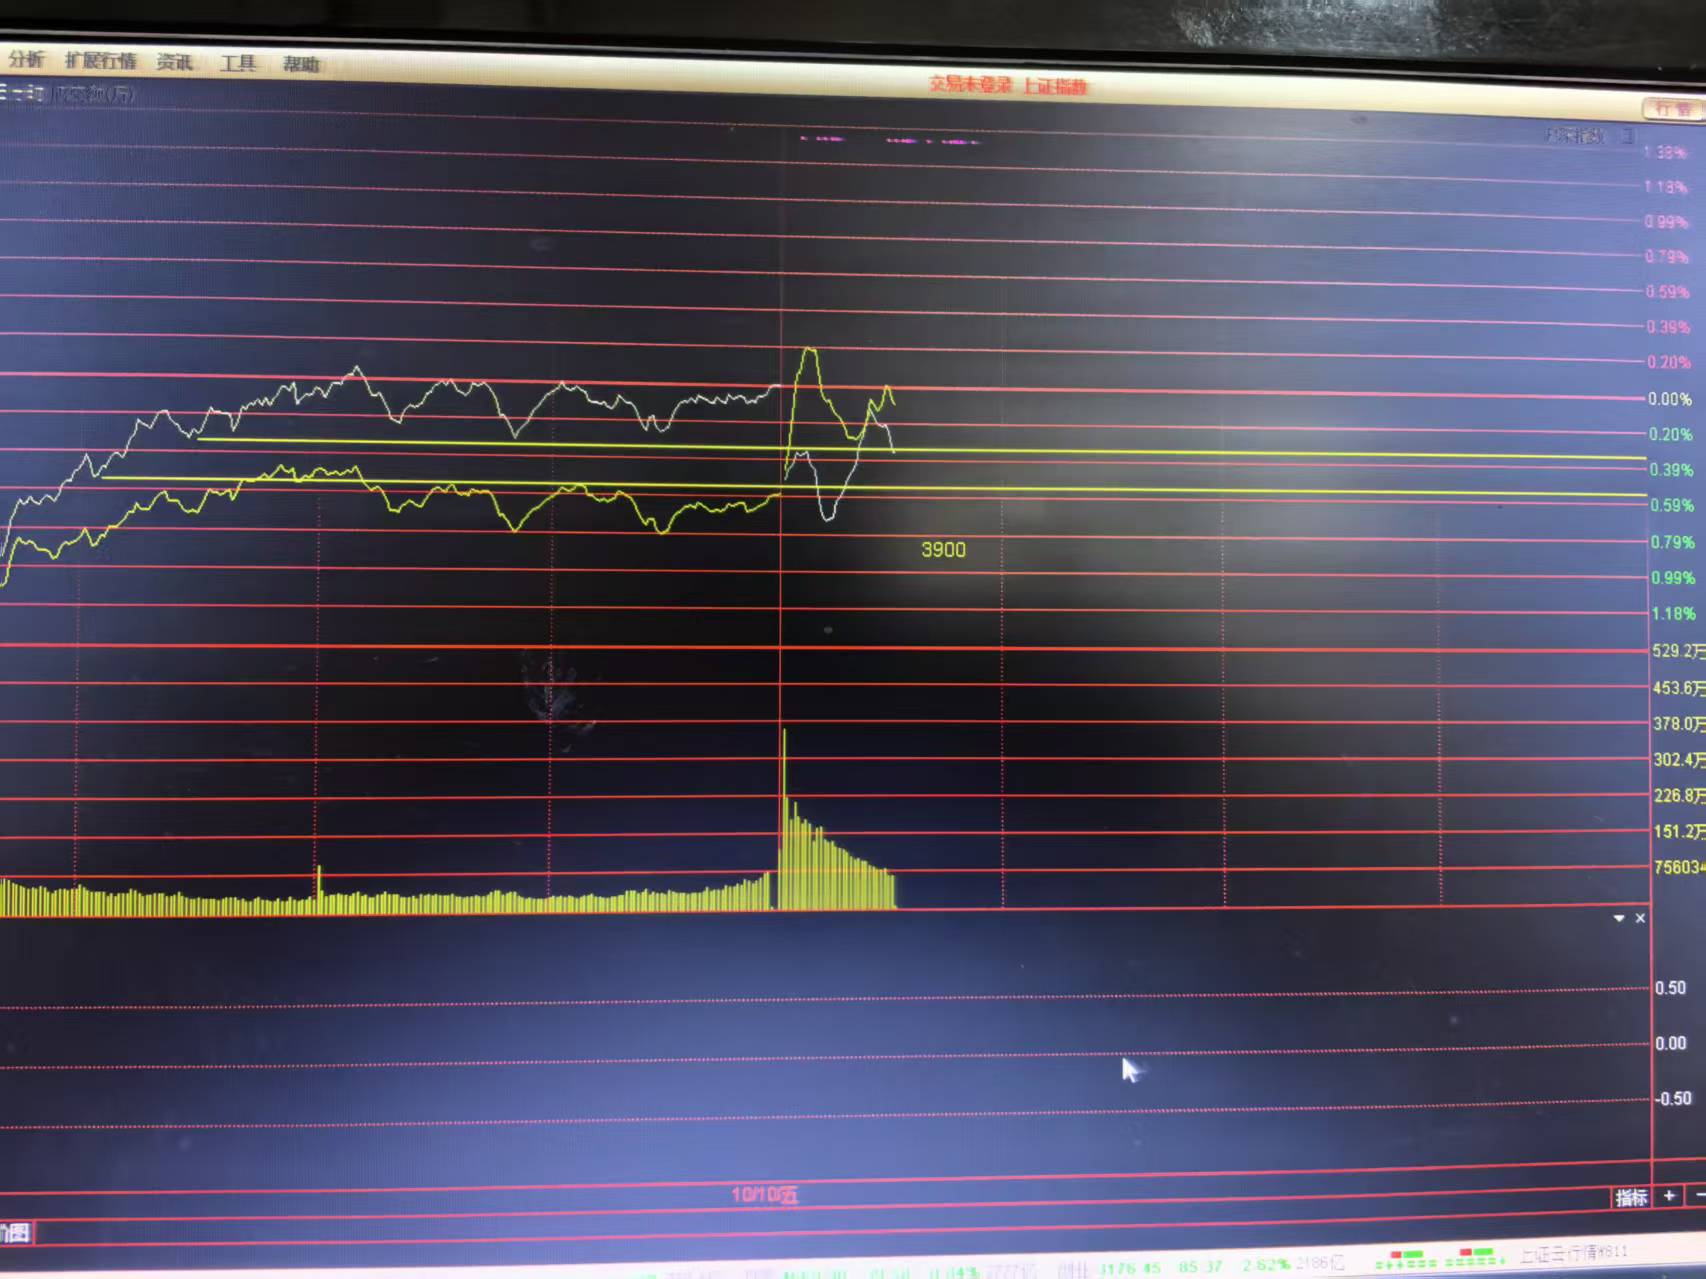
Task: Click the 指标 indicator button
Action: click(1631, 1197)
